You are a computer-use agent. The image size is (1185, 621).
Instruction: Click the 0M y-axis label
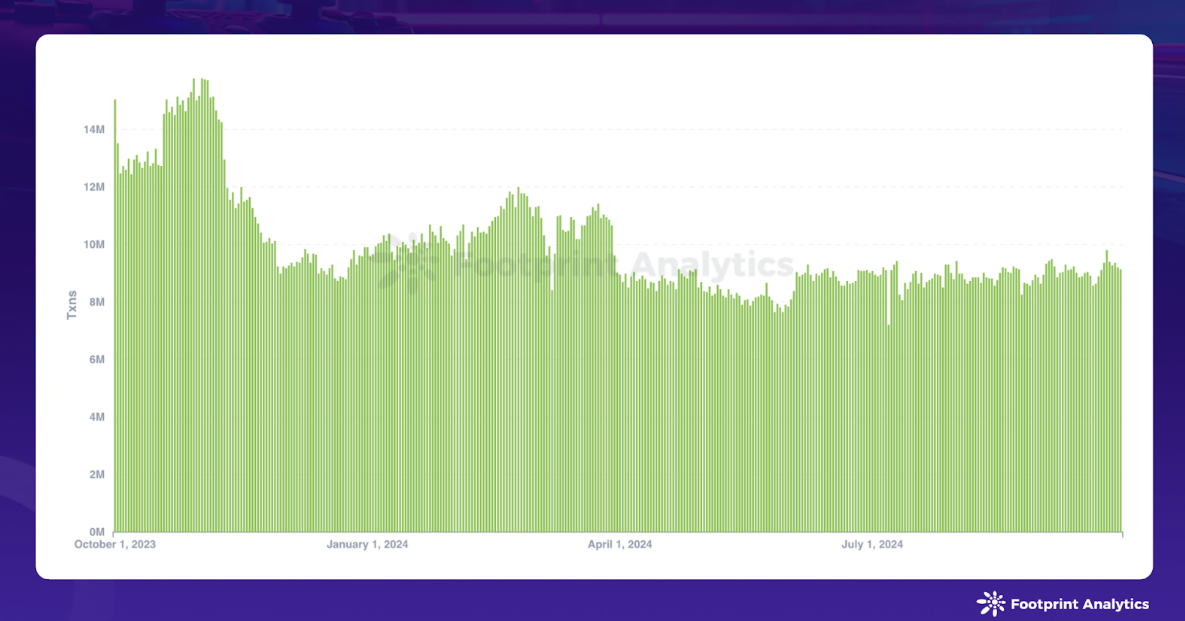pos(97,532)
